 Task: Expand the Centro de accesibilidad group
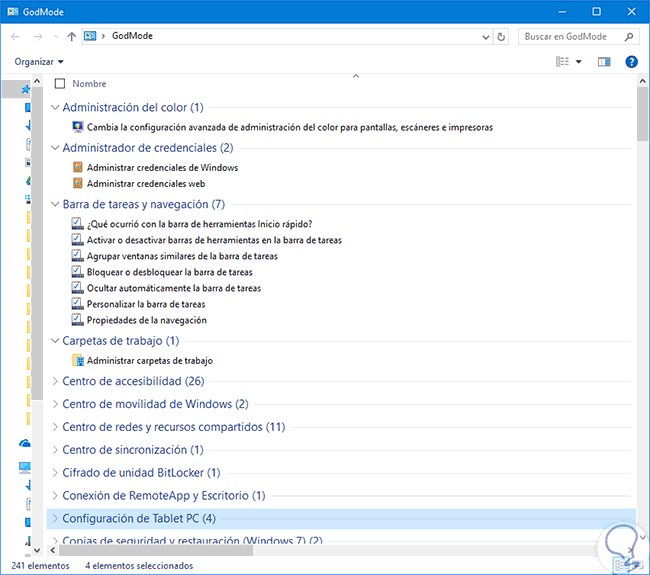(55, 381)
